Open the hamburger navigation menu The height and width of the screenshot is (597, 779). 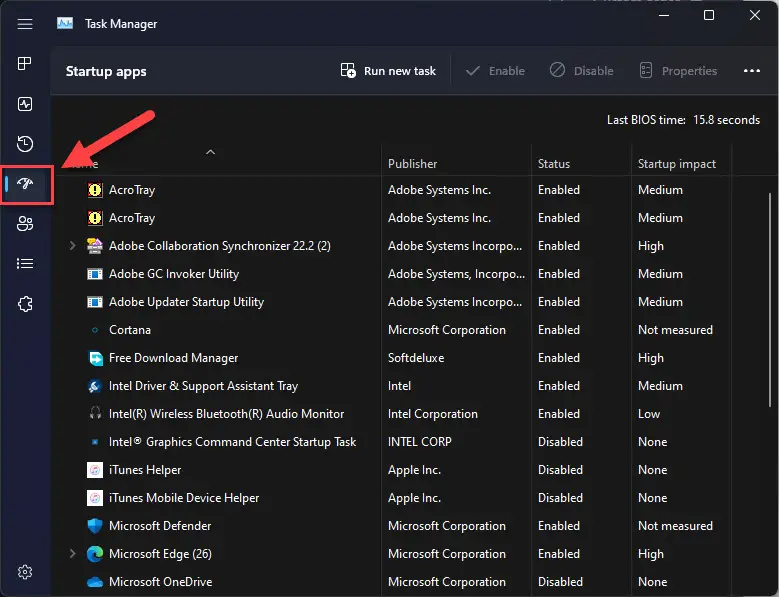coord(25,24)
